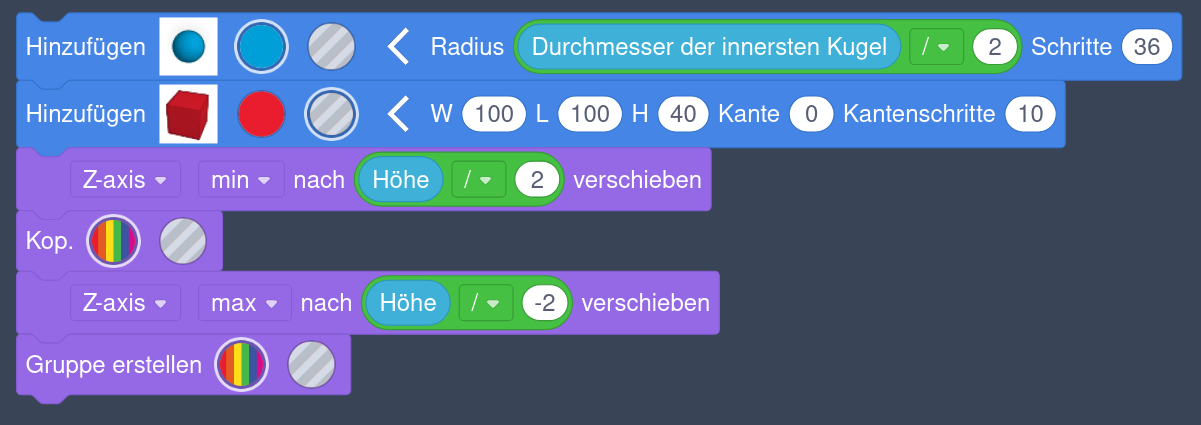This screenshot has width=1201, height=425.
Task: Select the red solid color circle
Action: tap(261, 114)
